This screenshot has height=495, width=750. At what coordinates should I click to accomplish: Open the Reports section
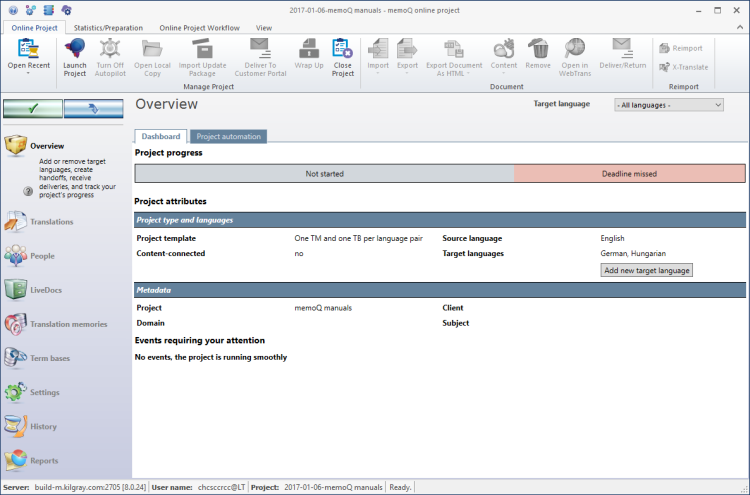click(x=44, y=461)
